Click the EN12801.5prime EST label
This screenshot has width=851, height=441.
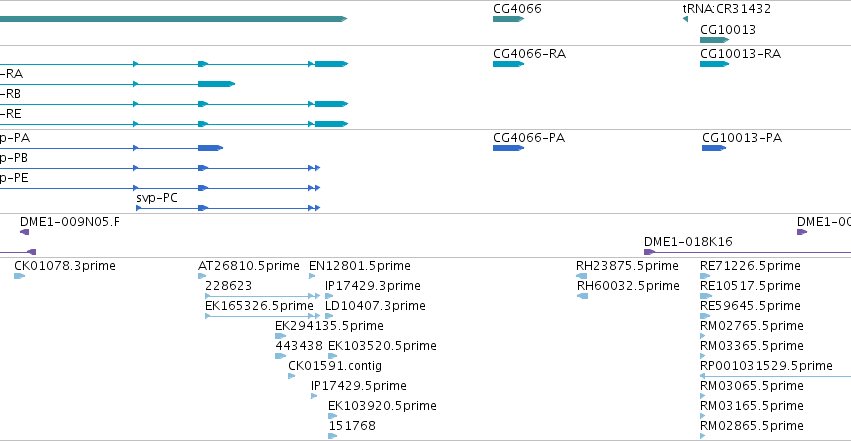click(x=359, y=266)
